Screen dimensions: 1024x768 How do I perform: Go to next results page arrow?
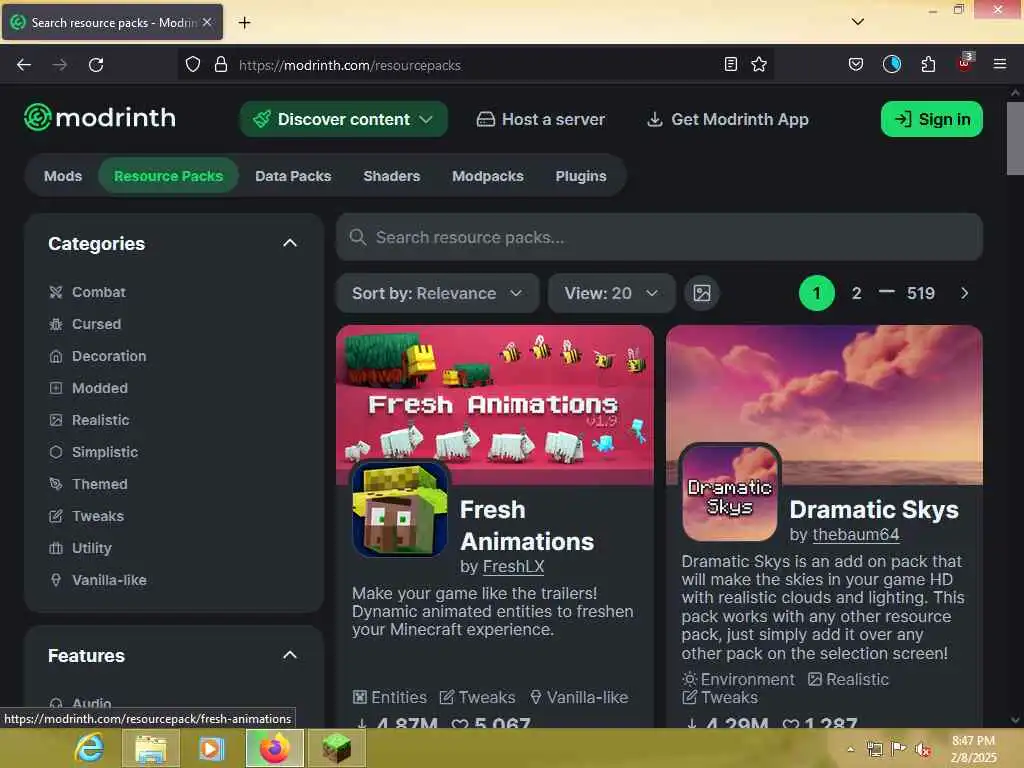coord(965,293)
